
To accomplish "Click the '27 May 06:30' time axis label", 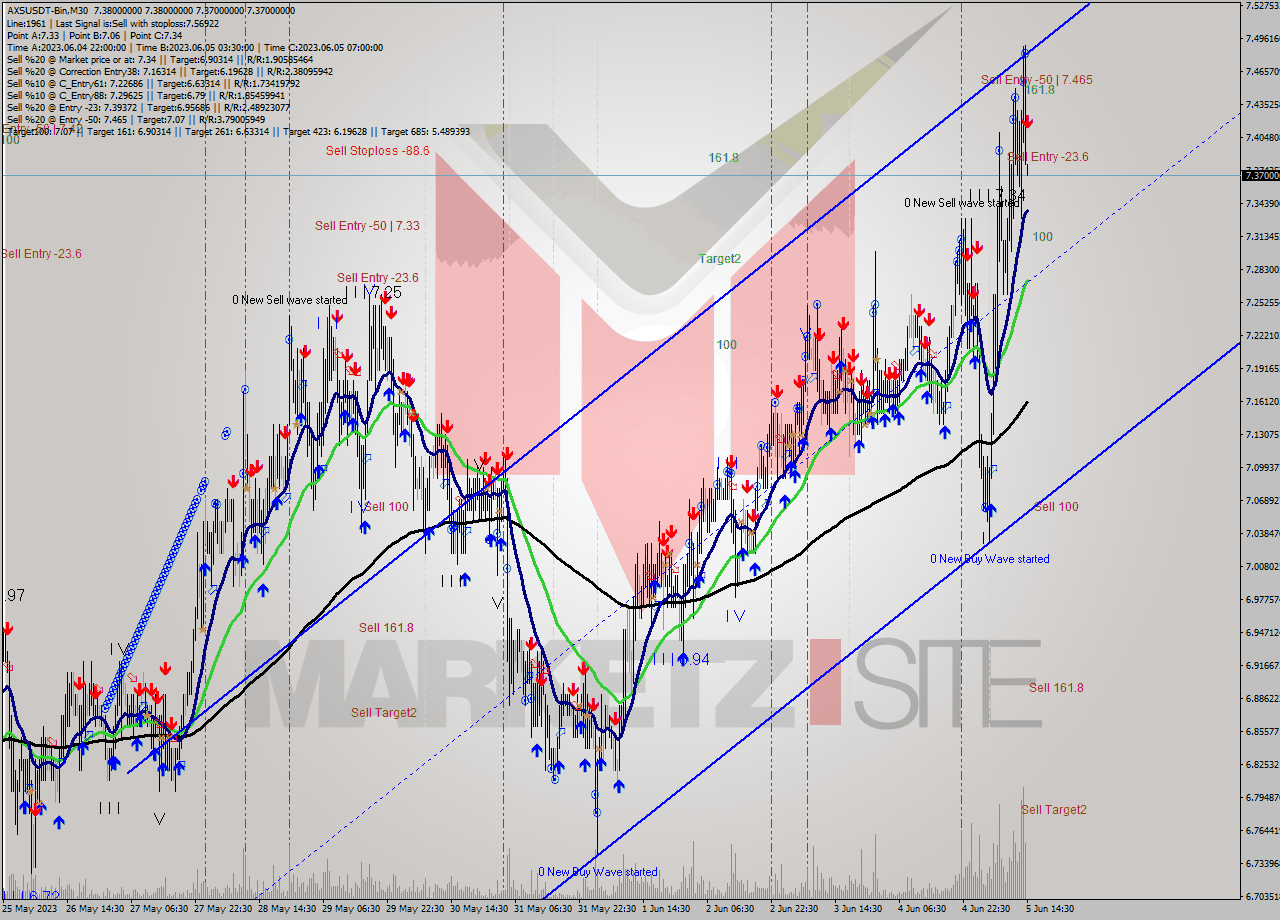I will pos(160,909).
